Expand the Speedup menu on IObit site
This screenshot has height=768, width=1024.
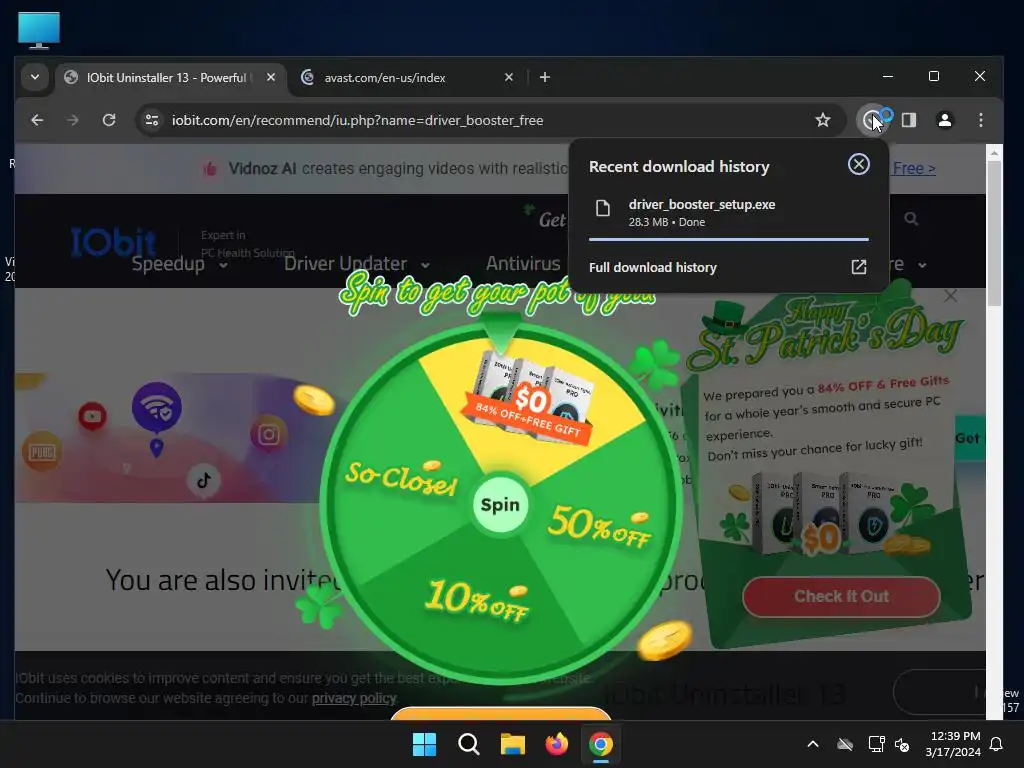tap(180, 264)
